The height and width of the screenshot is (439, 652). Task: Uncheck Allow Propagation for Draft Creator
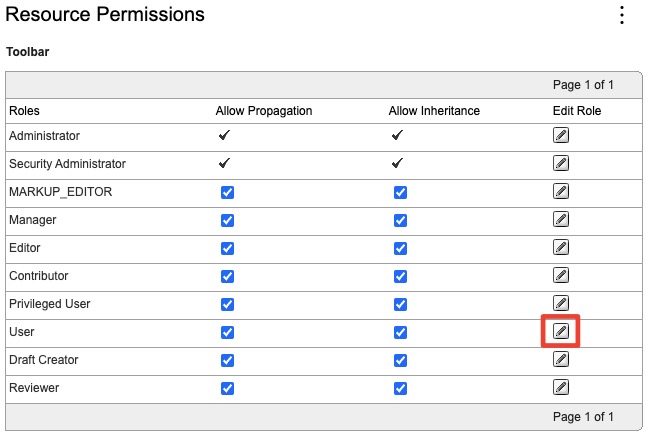click(227, 360)
